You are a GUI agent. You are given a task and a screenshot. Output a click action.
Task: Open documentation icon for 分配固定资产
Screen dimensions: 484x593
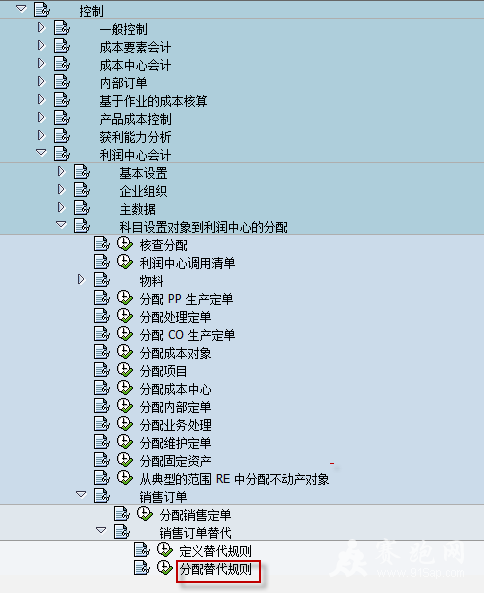pyautogui.click(x=102, y=460)
